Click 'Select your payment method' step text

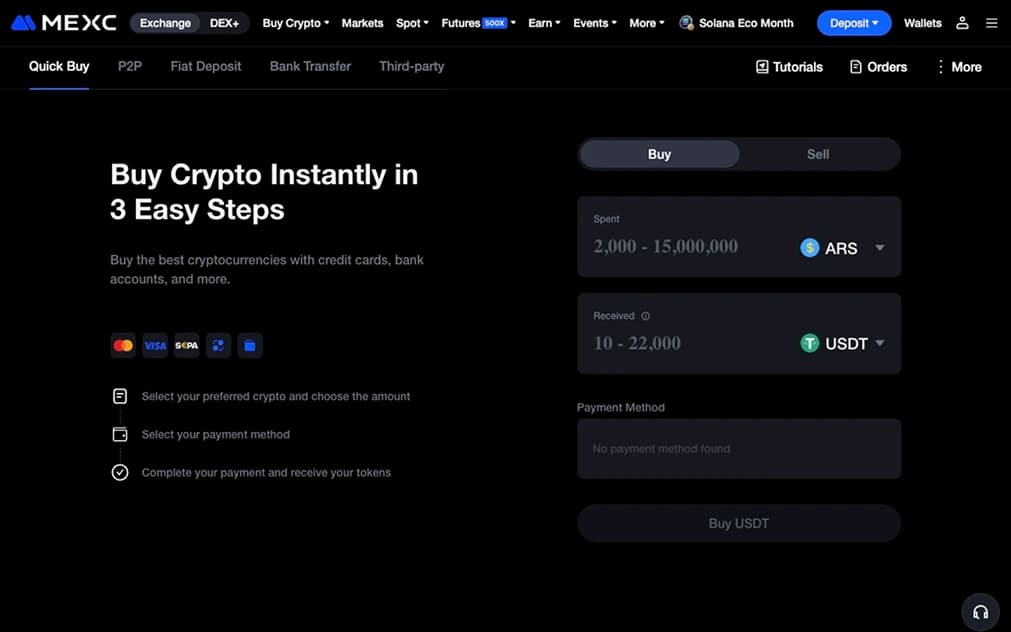[215, 434]
